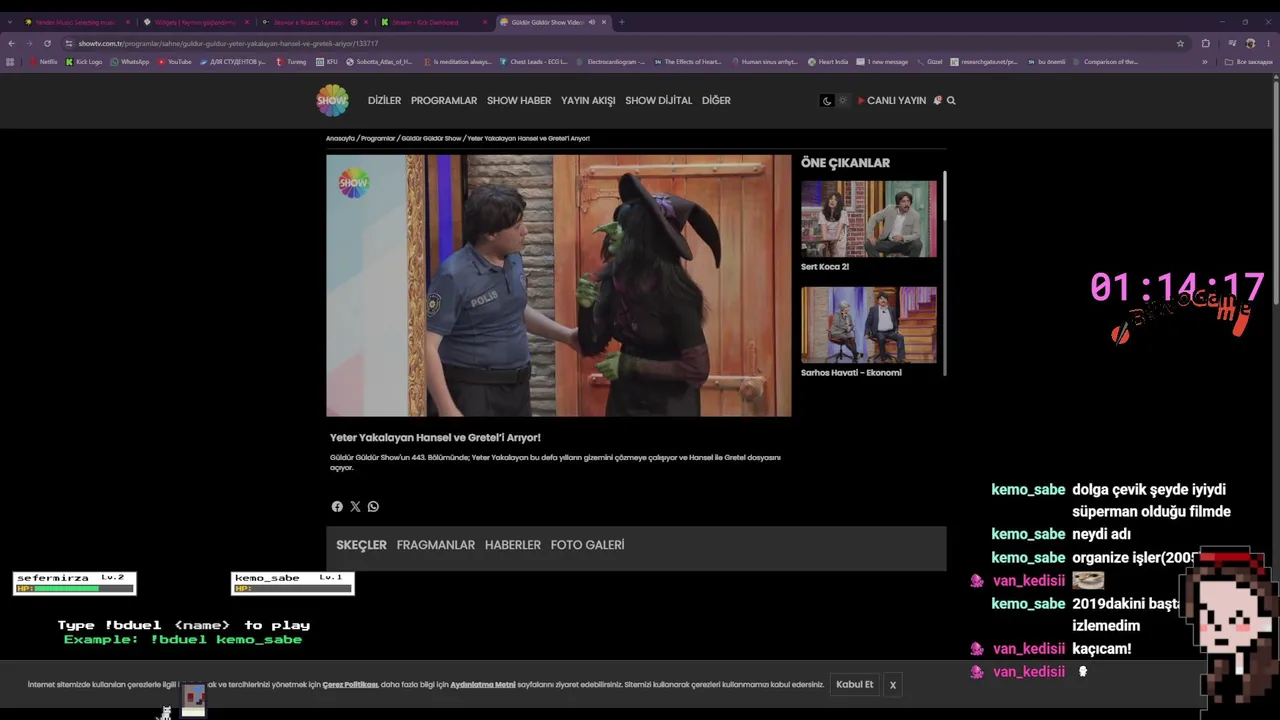Open site search with the magnifier icon

point(951,101)
